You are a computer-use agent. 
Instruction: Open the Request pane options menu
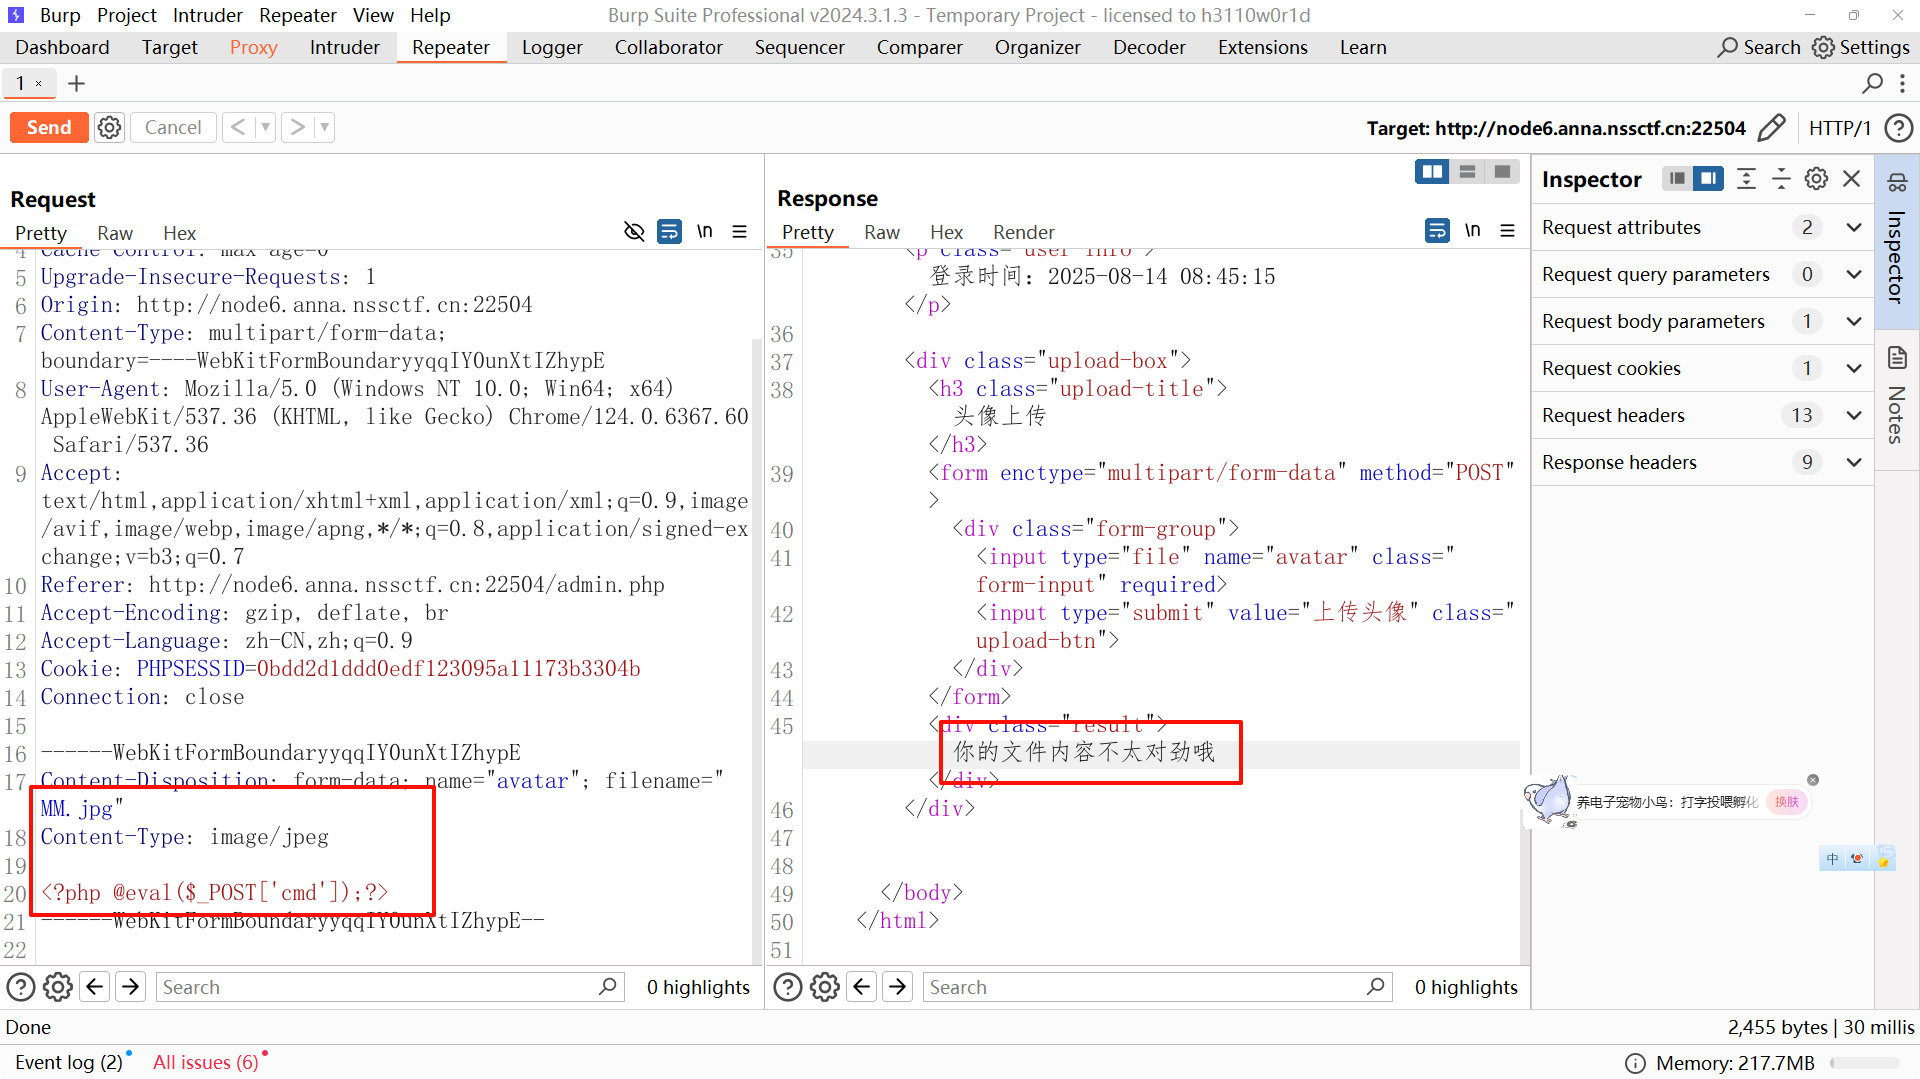[x=740, y=232]
